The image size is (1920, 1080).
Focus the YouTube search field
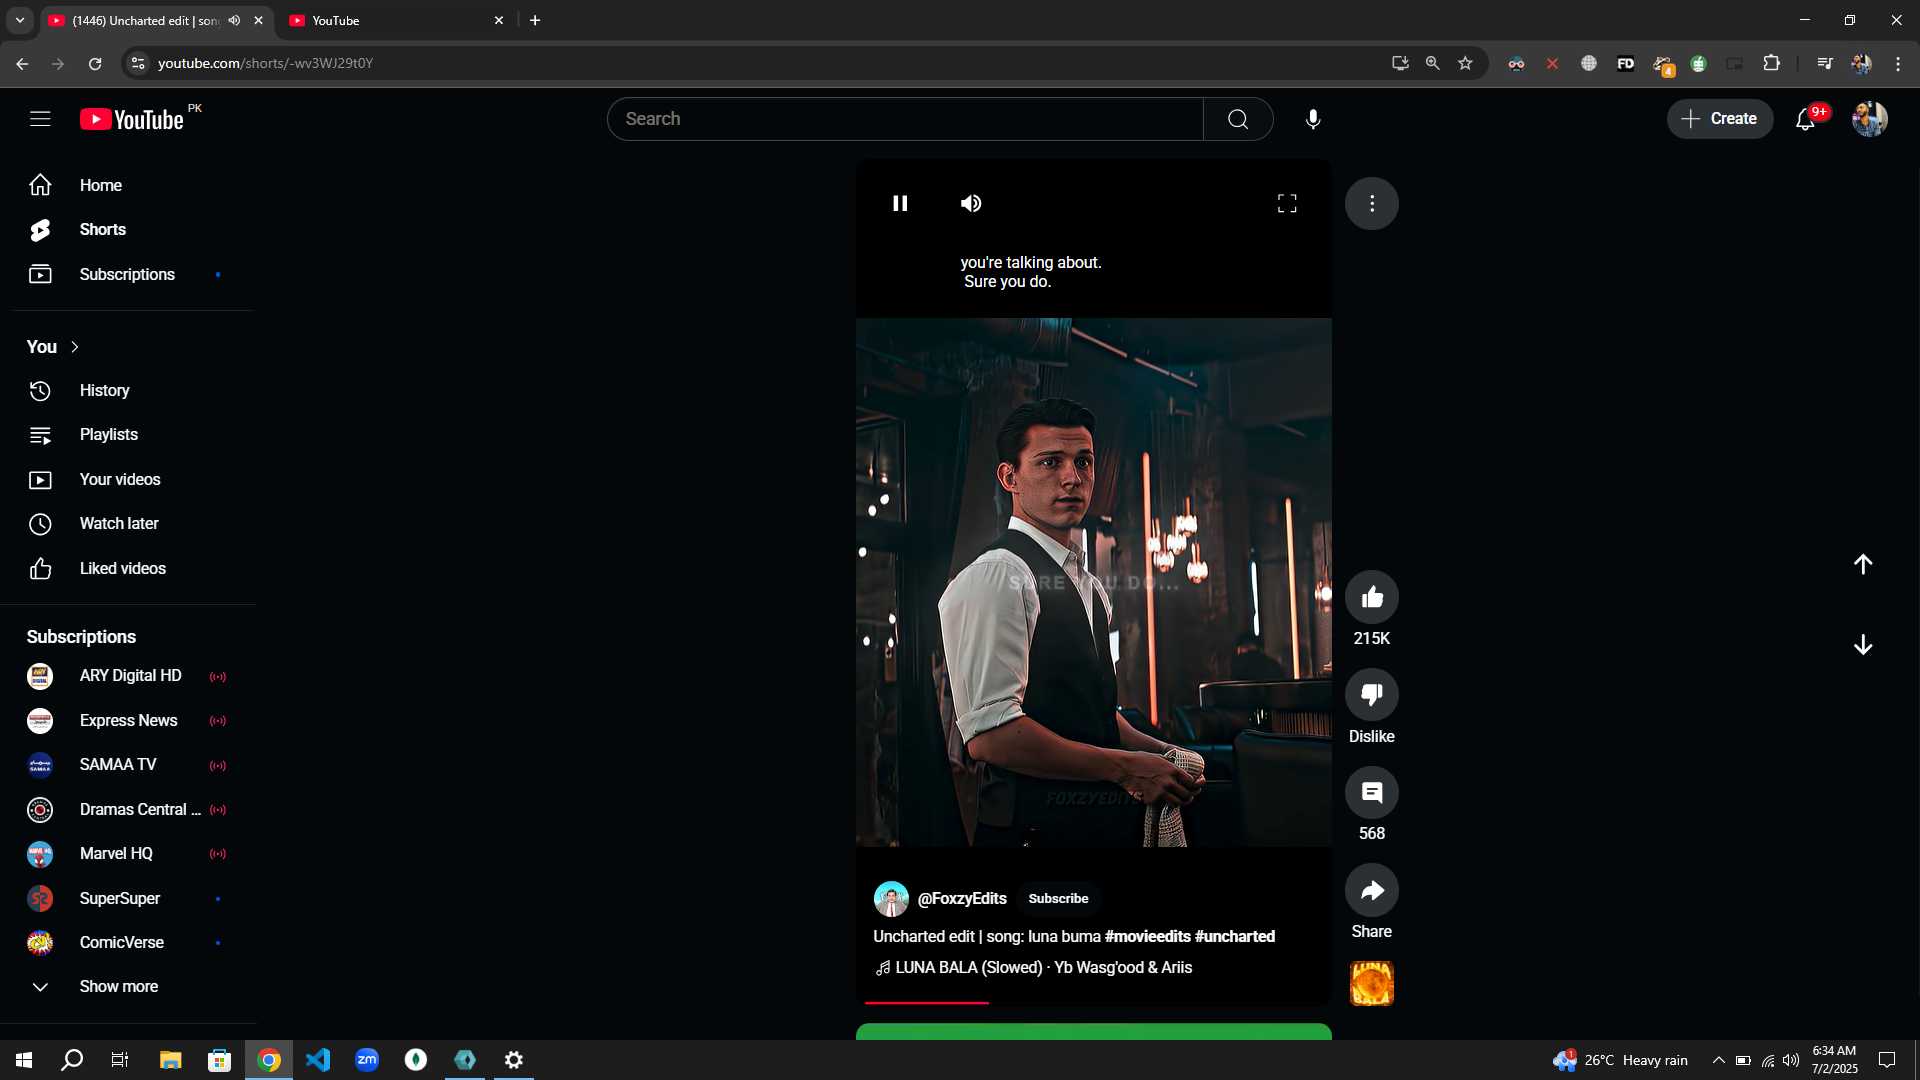pyautogui.click(x=905, y=119)
